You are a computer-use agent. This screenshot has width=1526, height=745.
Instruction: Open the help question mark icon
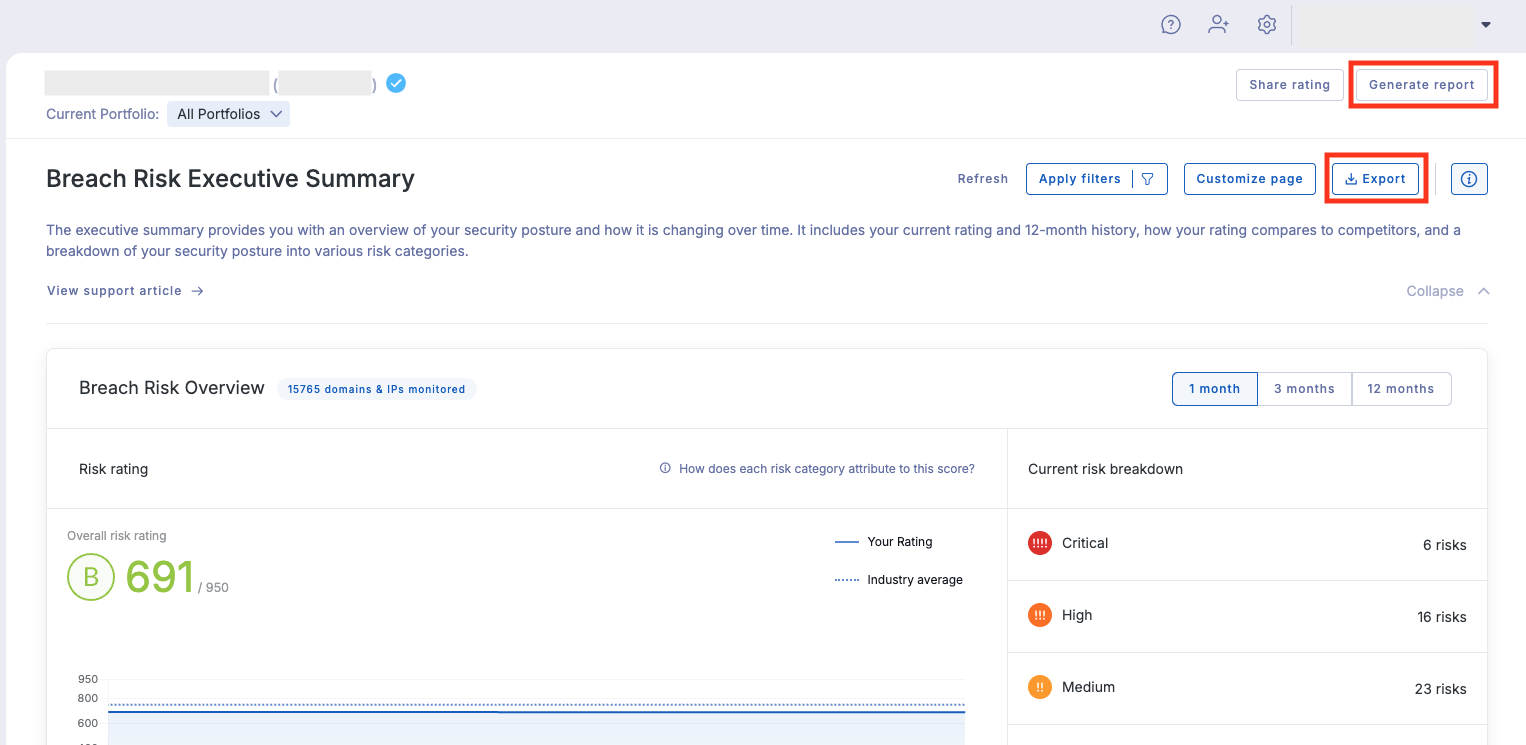[x=1171, y=25]
